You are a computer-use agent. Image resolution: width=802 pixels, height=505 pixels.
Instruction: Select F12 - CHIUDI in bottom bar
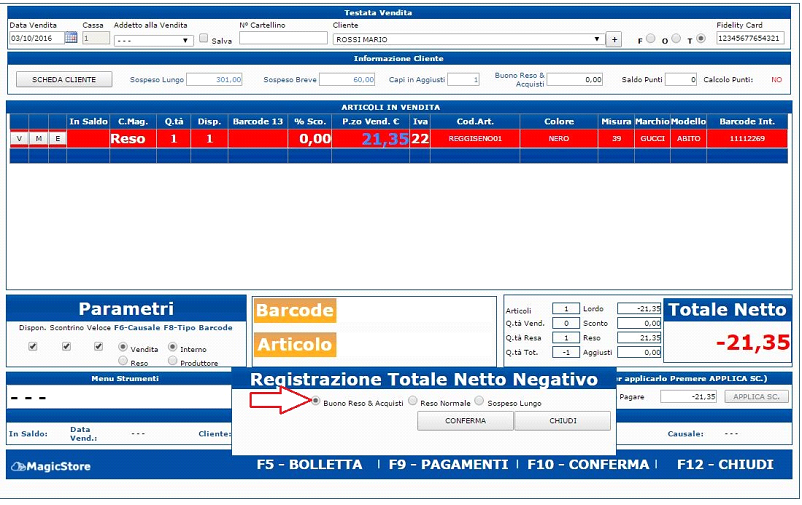[x=725, y=465]
